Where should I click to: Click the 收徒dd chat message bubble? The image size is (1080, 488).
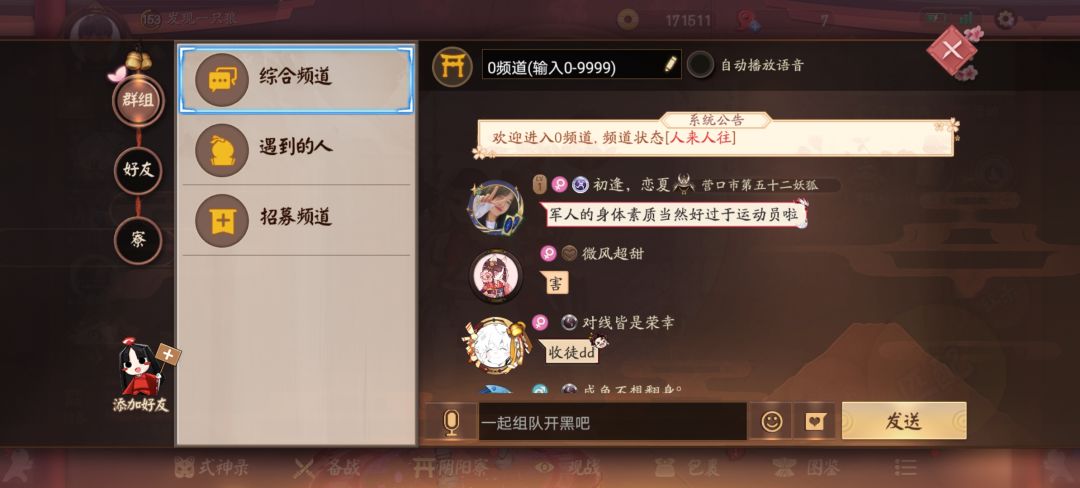(572, 352)
